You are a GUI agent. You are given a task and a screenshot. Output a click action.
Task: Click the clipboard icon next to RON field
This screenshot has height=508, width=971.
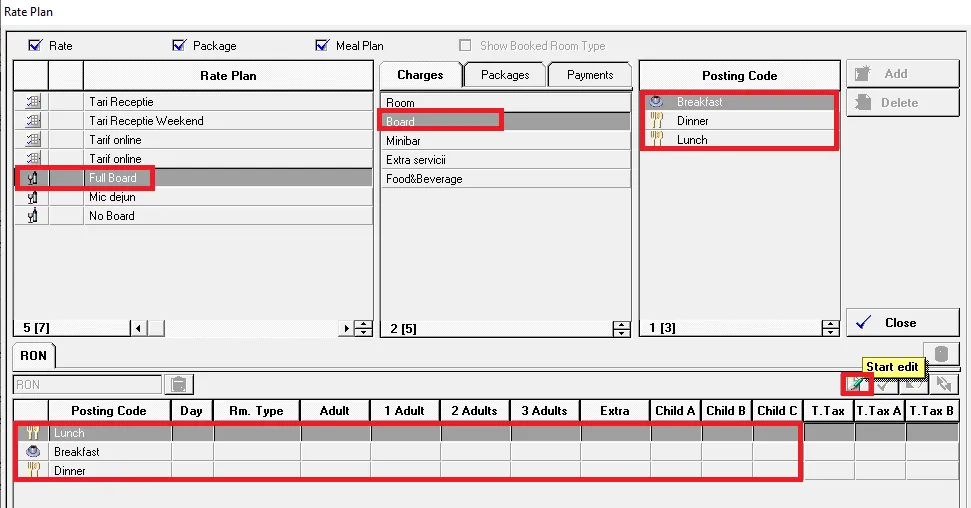click(179, 385)
